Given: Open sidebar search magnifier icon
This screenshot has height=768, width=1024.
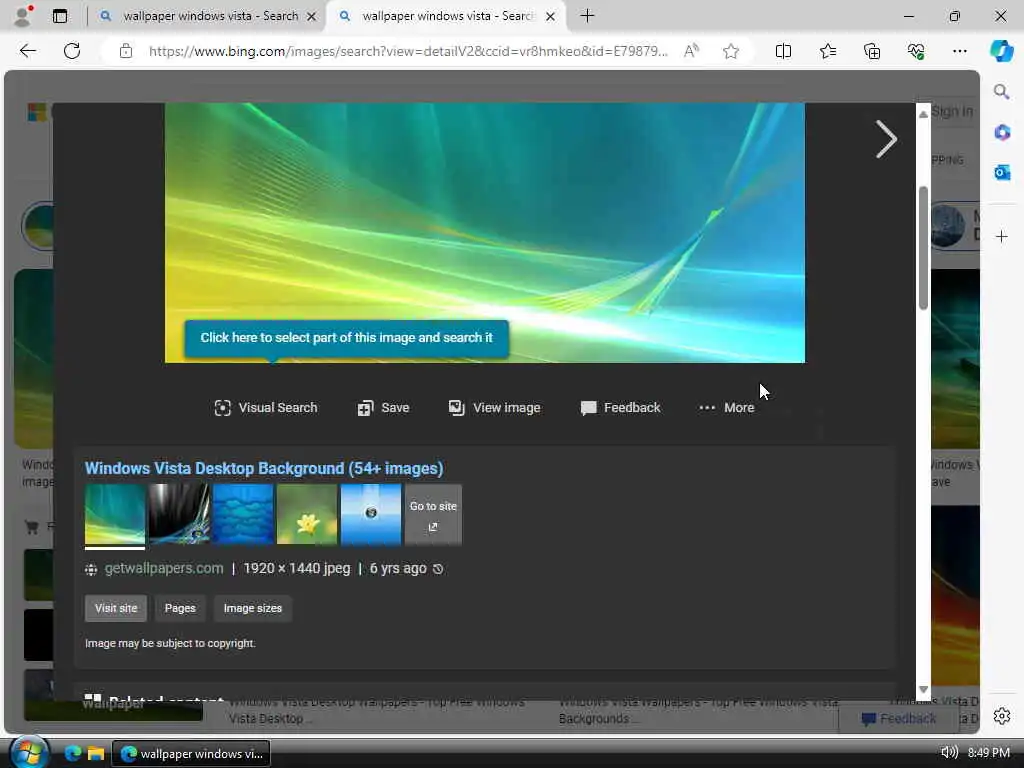Looking at the screenshot, I should pyautogui.click(x=1001, y=91).
